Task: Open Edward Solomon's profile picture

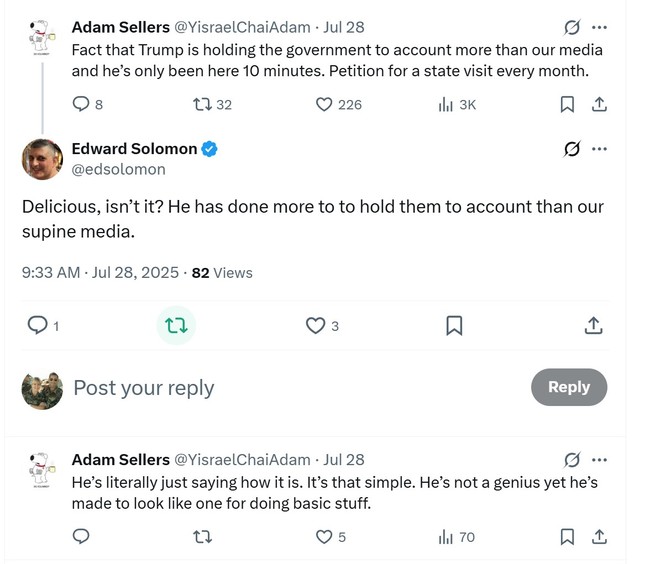Action: (x=42, y=159)
